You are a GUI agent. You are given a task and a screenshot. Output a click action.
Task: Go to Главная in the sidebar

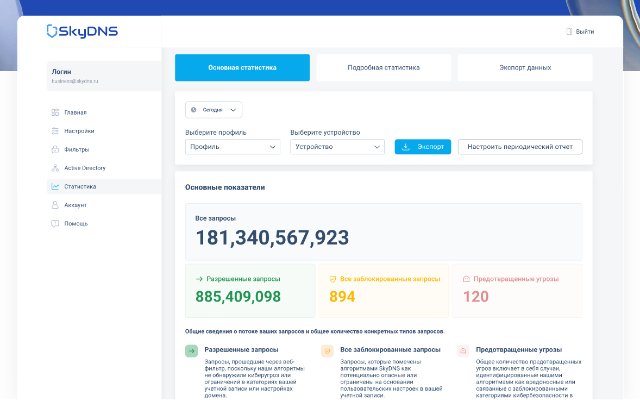point(104,112)
